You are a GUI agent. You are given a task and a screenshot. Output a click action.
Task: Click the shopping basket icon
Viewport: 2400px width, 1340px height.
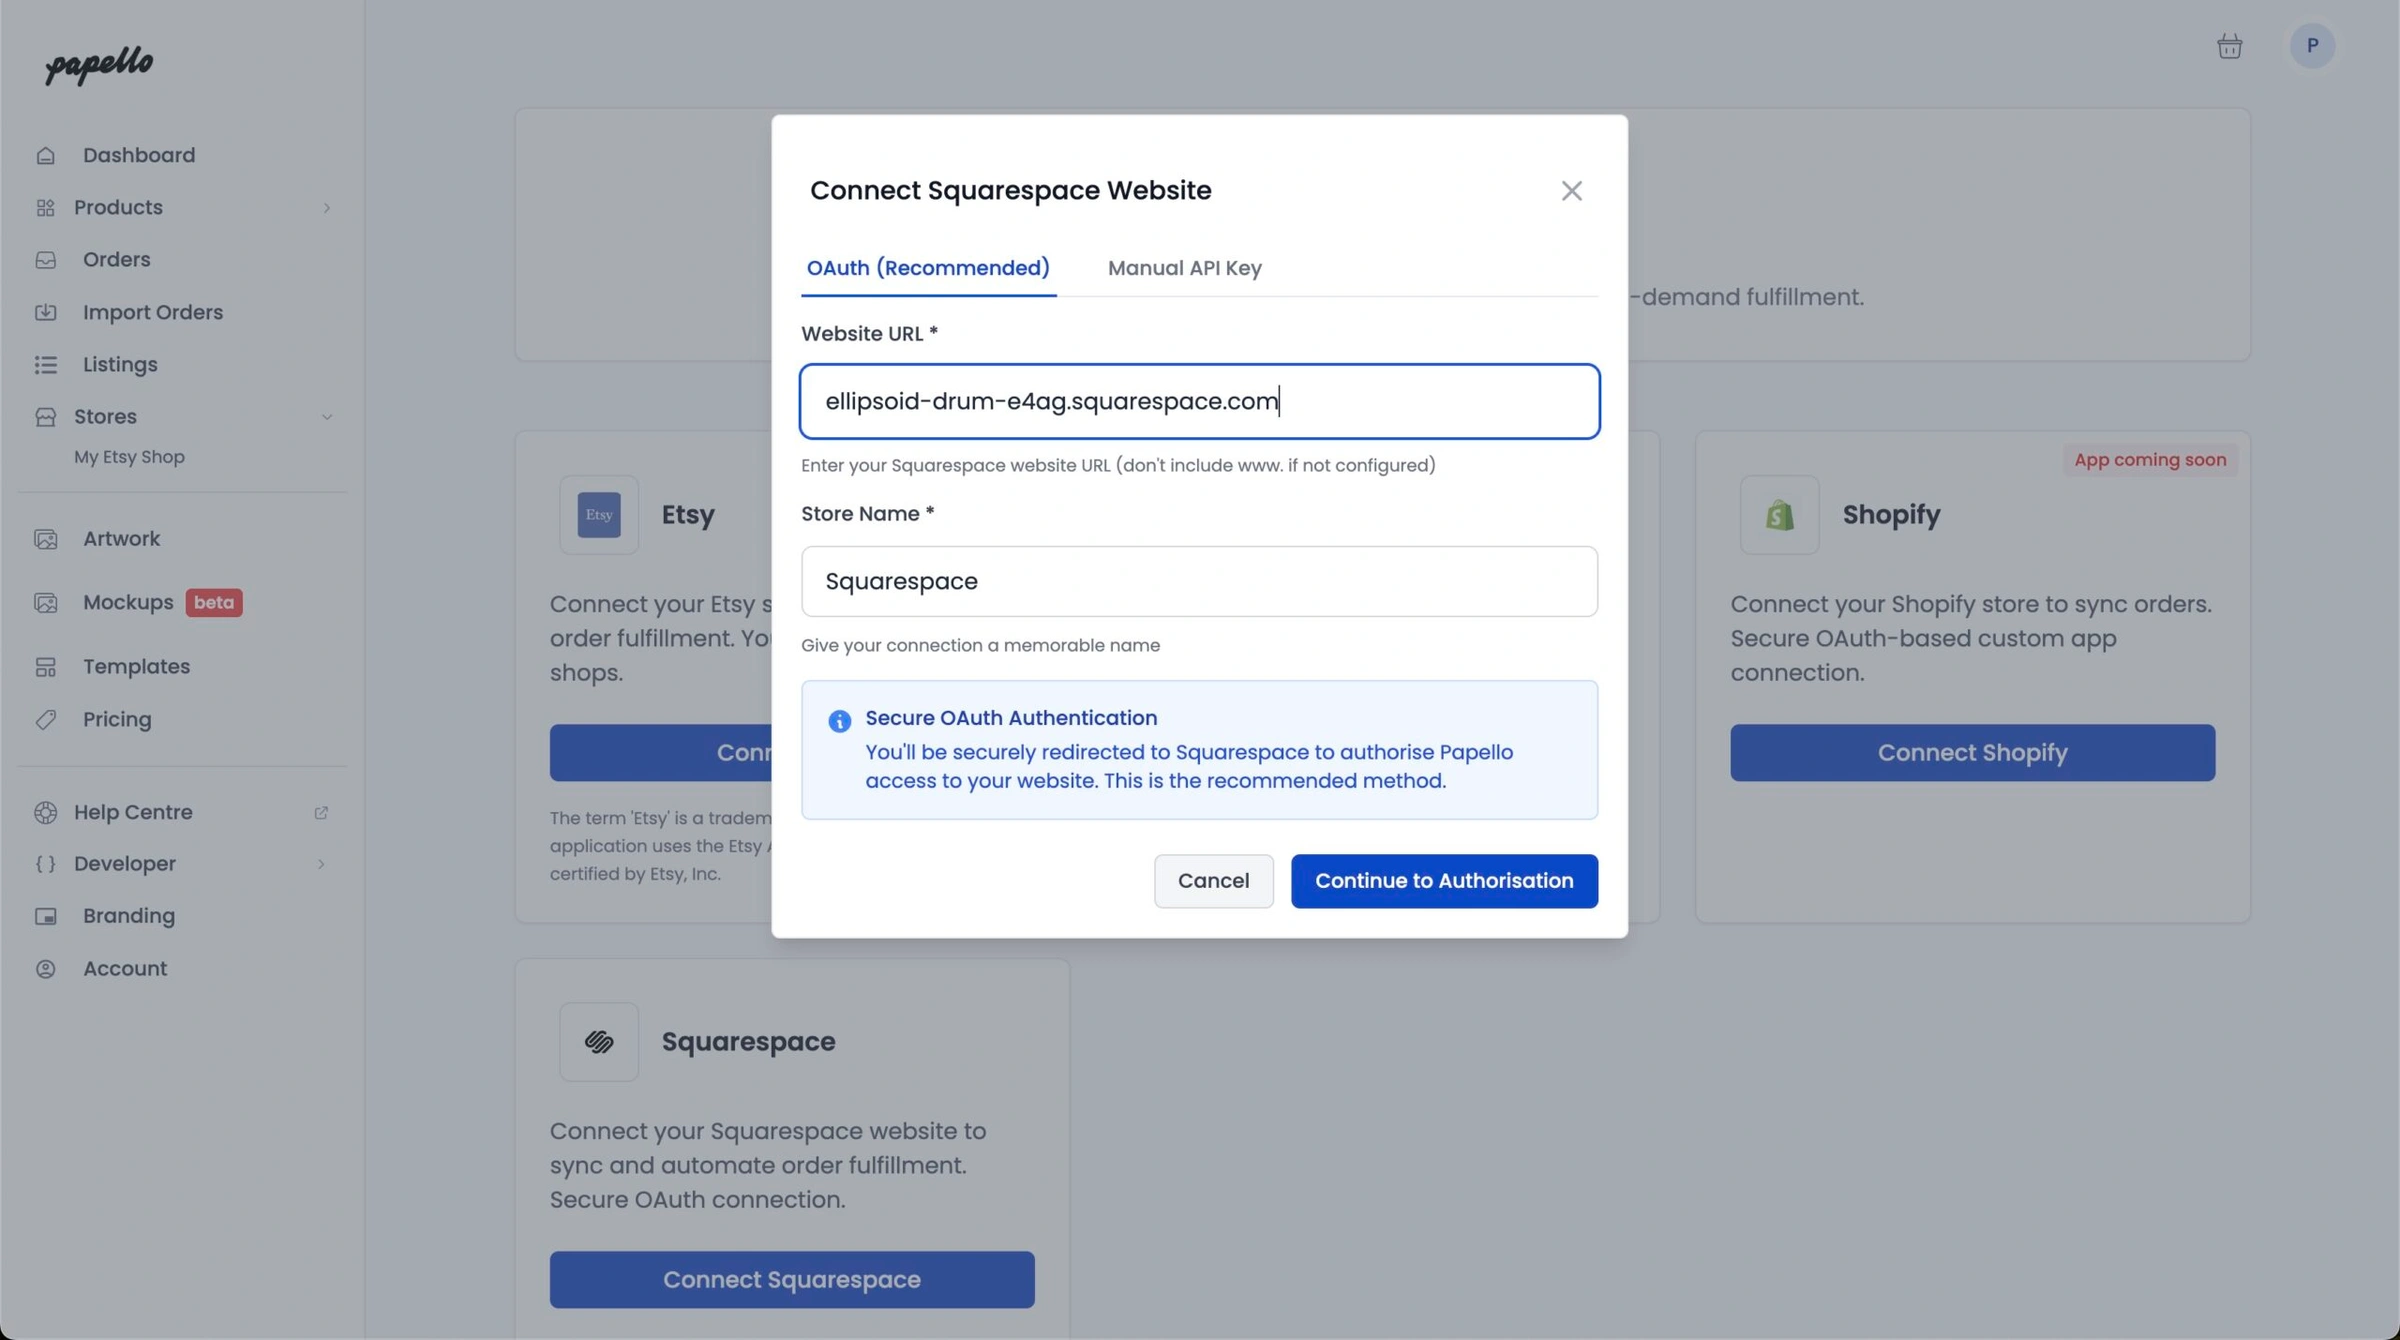(2229, 46)
